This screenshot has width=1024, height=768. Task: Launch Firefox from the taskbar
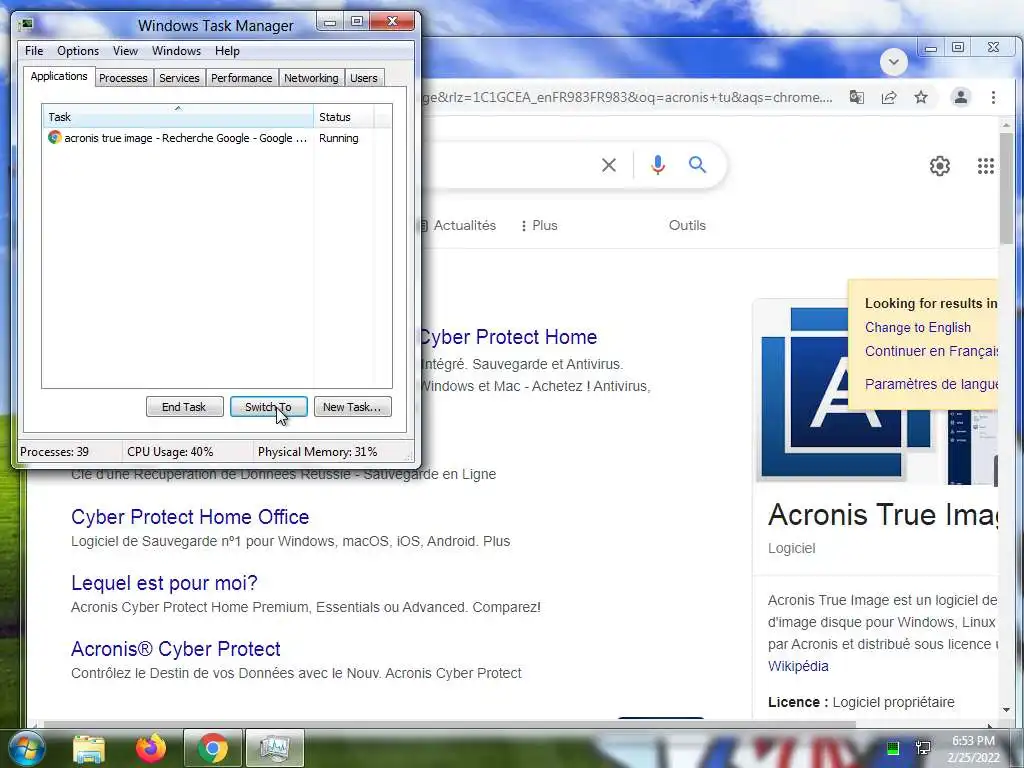click(x=150, y=748)
